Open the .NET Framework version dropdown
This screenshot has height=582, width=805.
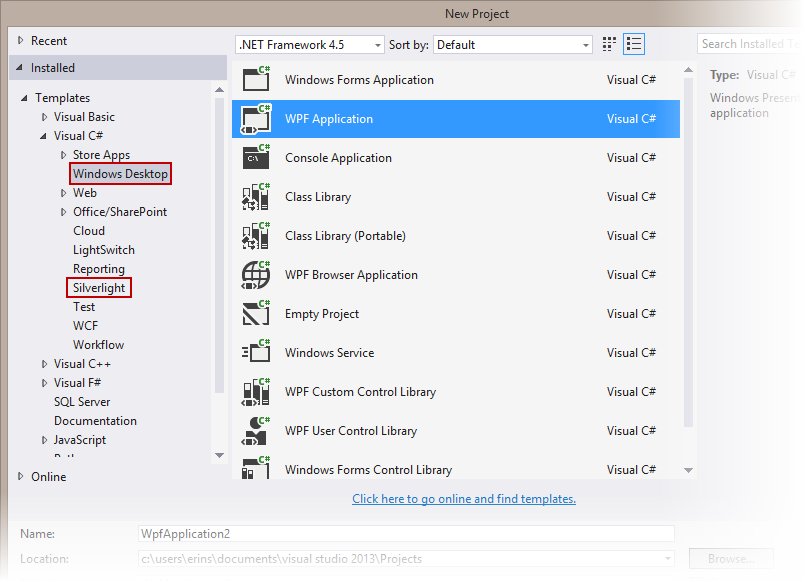309,45
